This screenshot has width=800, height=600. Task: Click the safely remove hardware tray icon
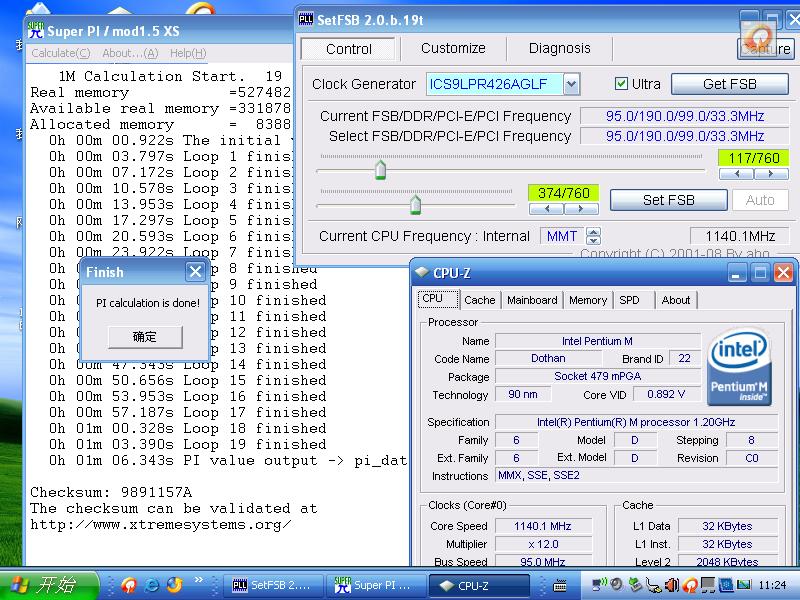pyautogui.click(x=635, y=584)
